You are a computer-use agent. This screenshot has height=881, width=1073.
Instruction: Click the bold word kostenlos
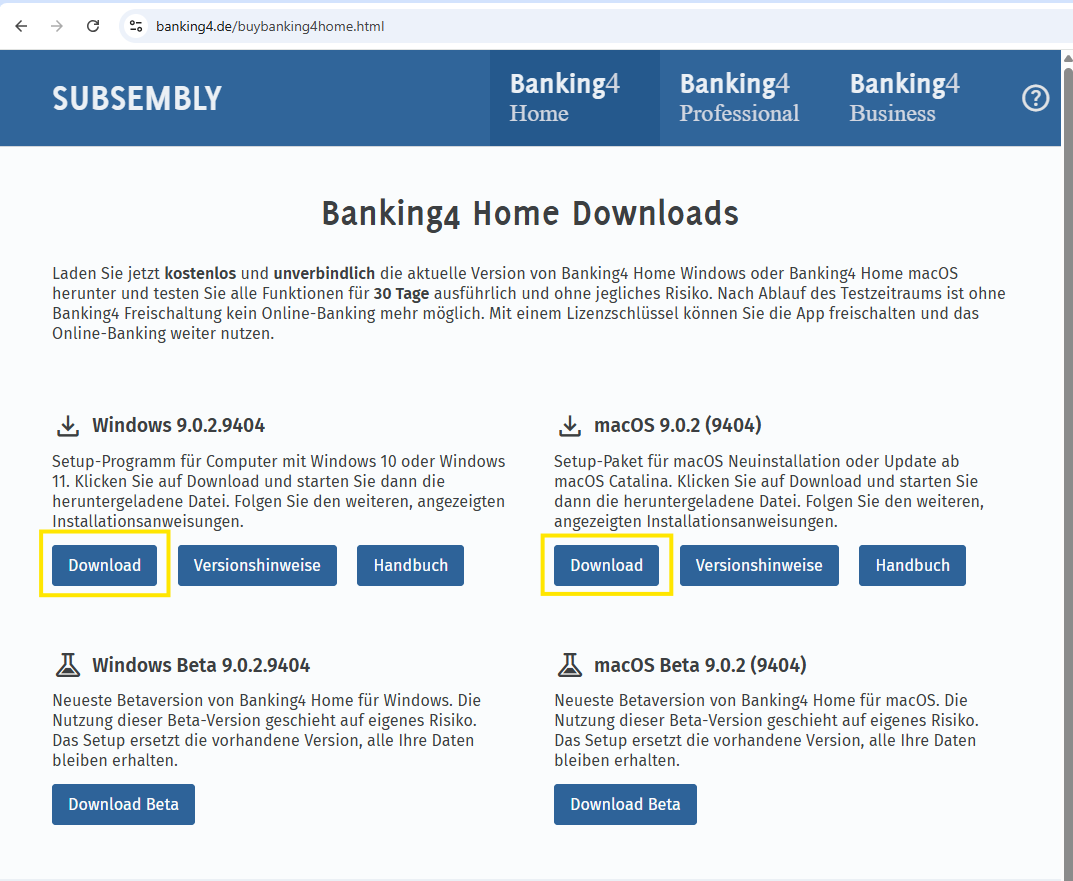click(x=200, y=273)
